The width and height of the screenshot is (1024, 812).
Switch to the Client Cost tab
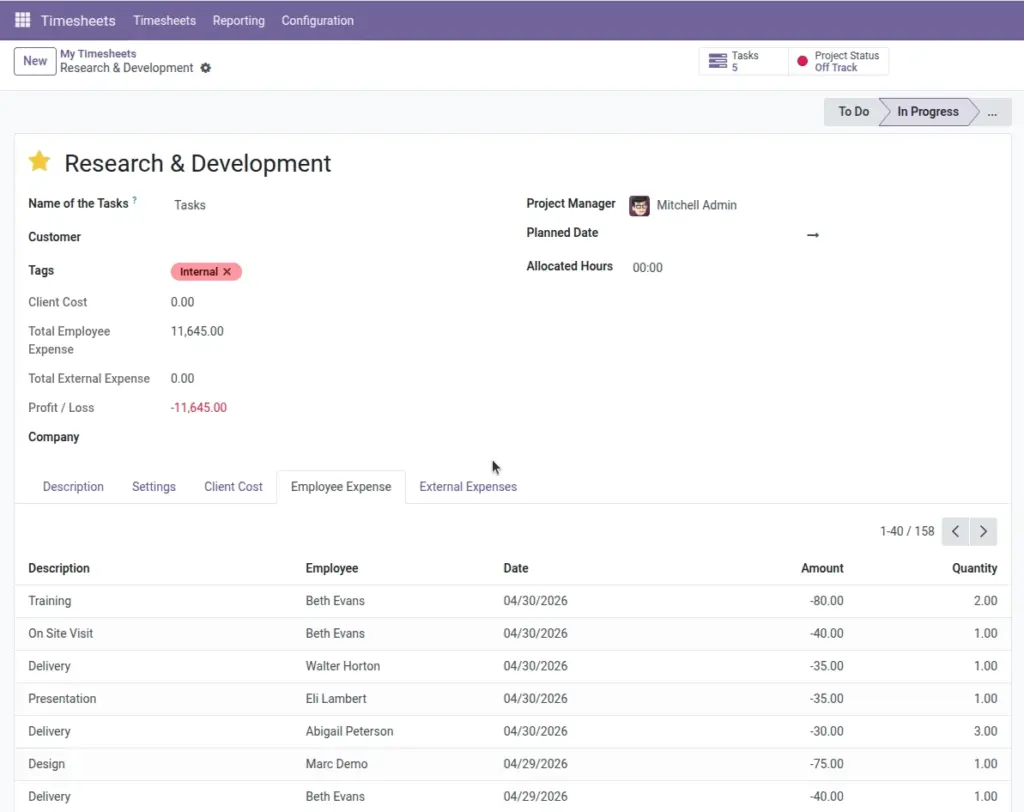click(x=233, y=487)
